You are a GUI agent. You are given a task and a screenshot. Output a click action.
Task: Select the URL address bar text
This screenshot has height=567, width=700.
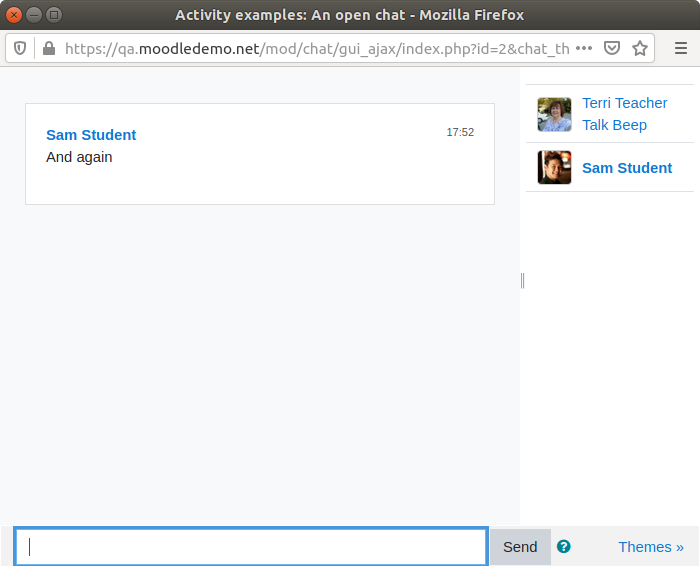pos(317,48)
